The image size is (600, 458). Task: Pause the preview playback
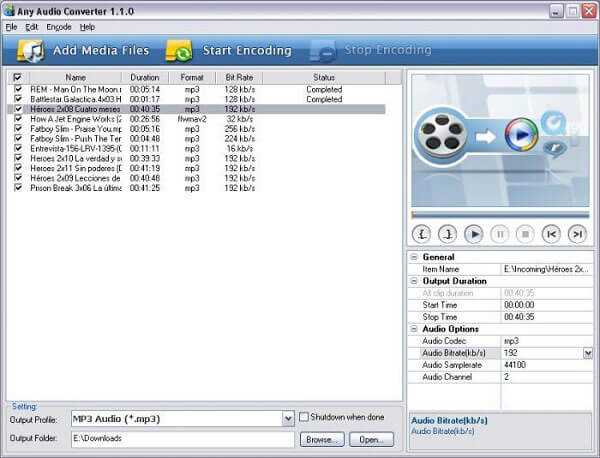[x=500, y=234]
